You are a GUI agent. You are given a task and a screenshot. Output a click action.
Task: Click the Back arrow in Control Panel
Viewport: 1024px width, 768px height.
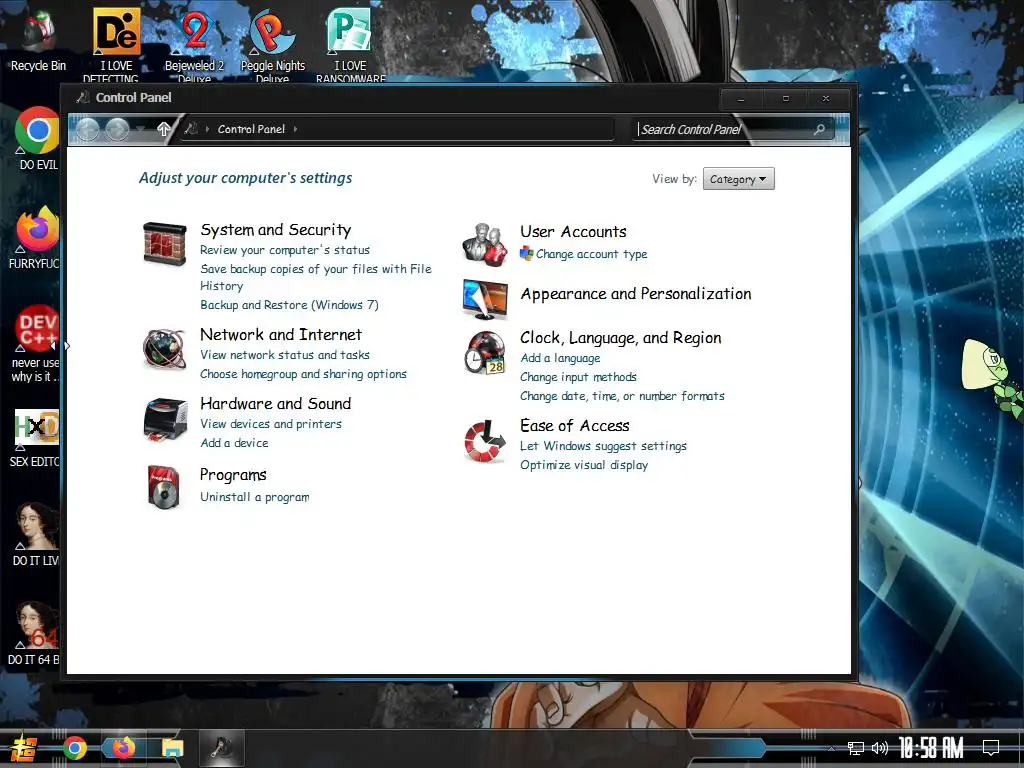[88, 129]
